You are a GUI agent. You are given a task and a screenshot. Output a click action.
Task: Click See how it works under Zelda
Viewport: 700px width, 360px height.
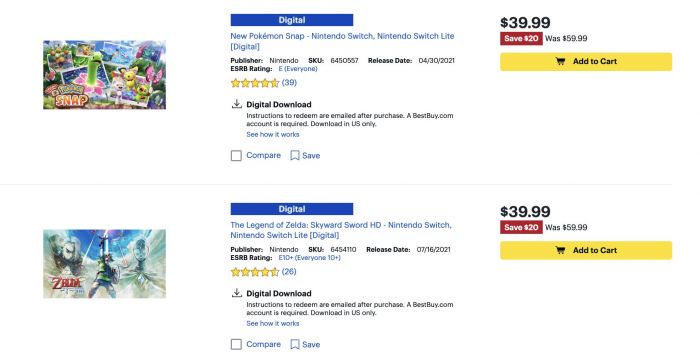click(x=273, y=323)
